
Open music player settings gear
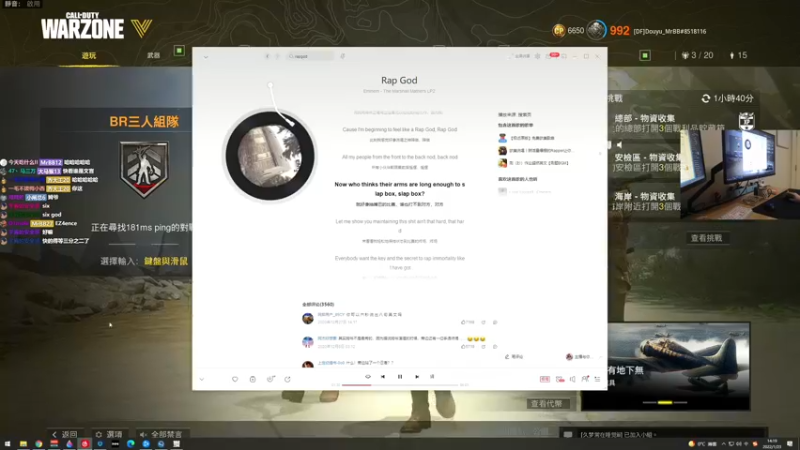coord(537,56)
